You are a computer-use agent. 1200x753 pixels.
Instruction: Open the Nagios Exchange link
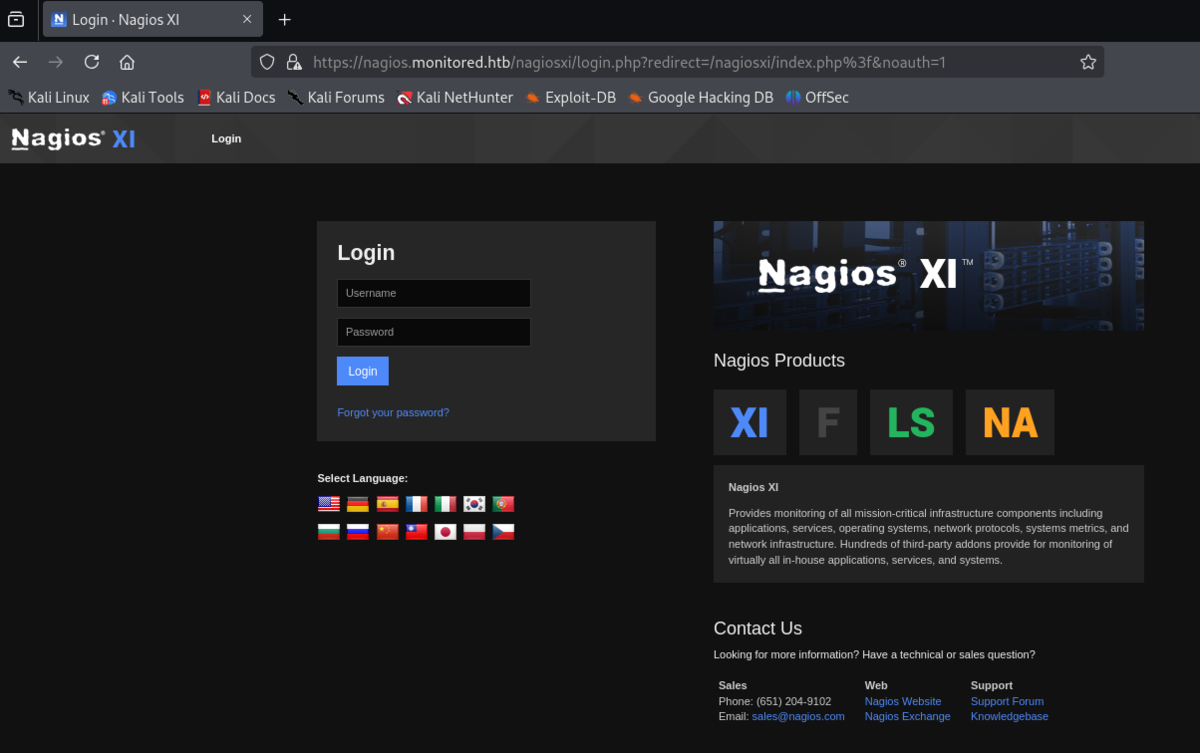coord(908,716)
